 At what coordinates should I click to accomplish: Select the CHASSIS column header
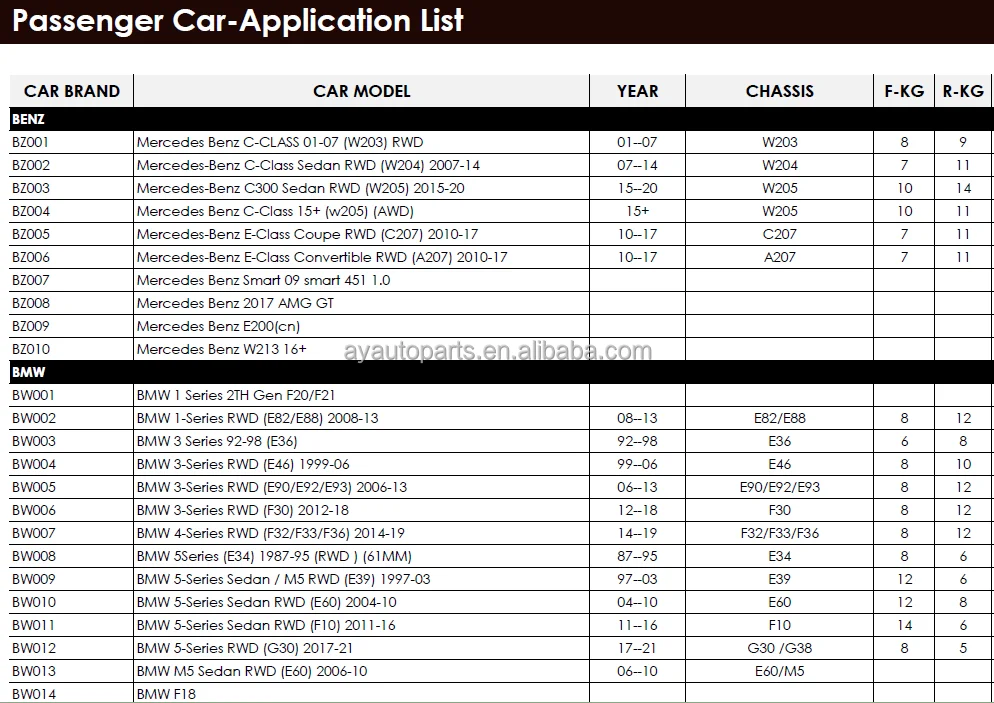pos(779,91)
